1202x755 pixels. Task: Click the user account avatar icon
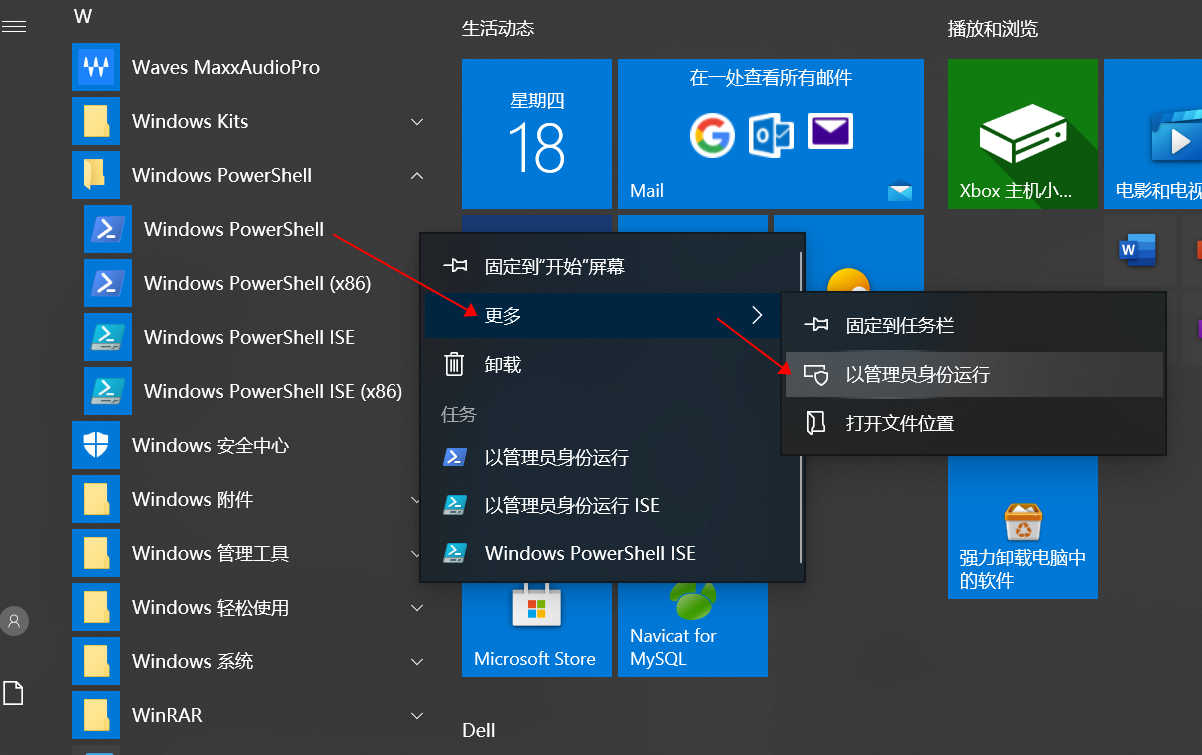pos(14,621)
